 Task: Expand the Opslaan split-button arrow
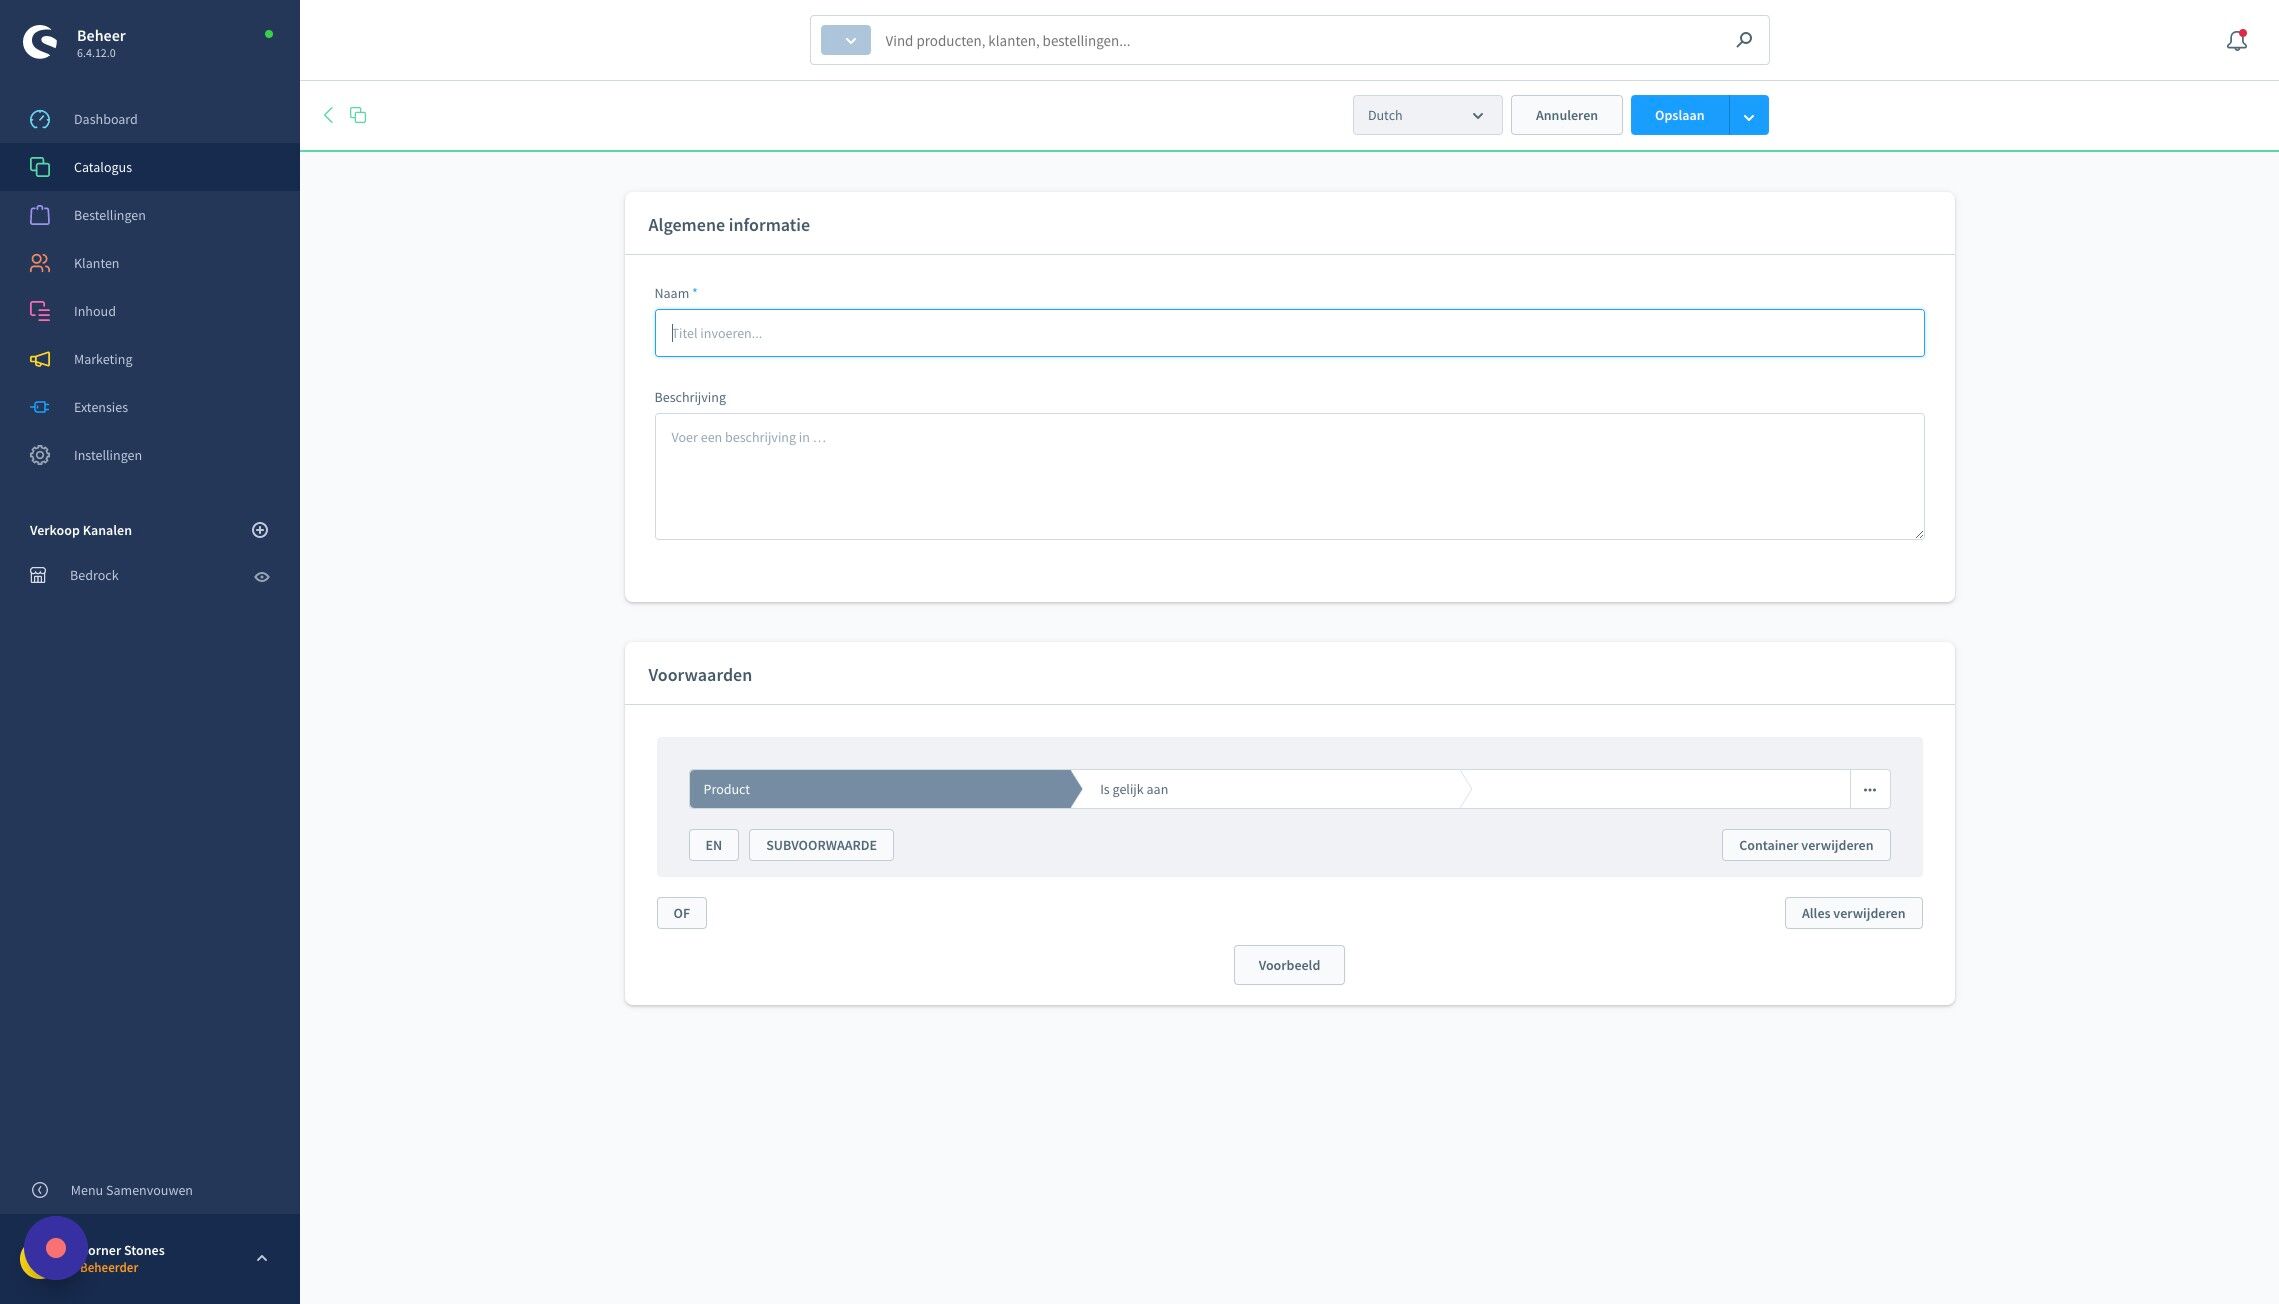coord(1749,115)
